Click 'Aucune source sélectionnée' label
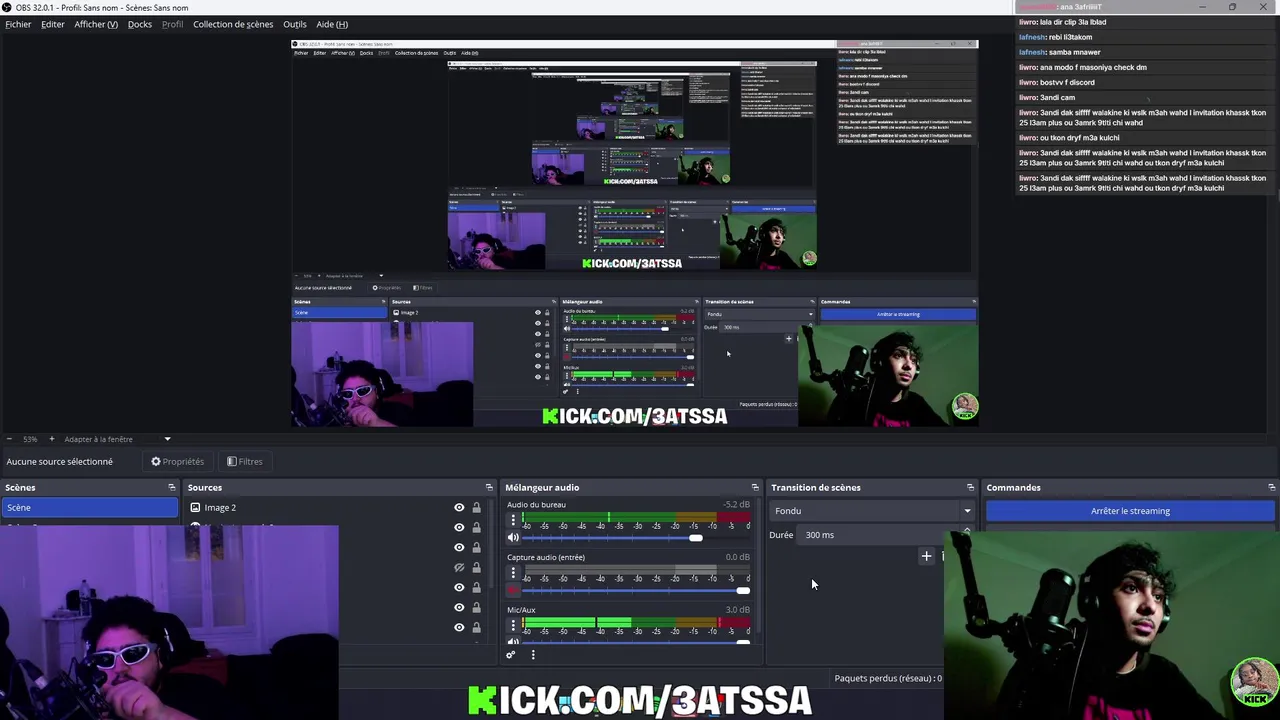The image size is (1280, 720). 59,461
